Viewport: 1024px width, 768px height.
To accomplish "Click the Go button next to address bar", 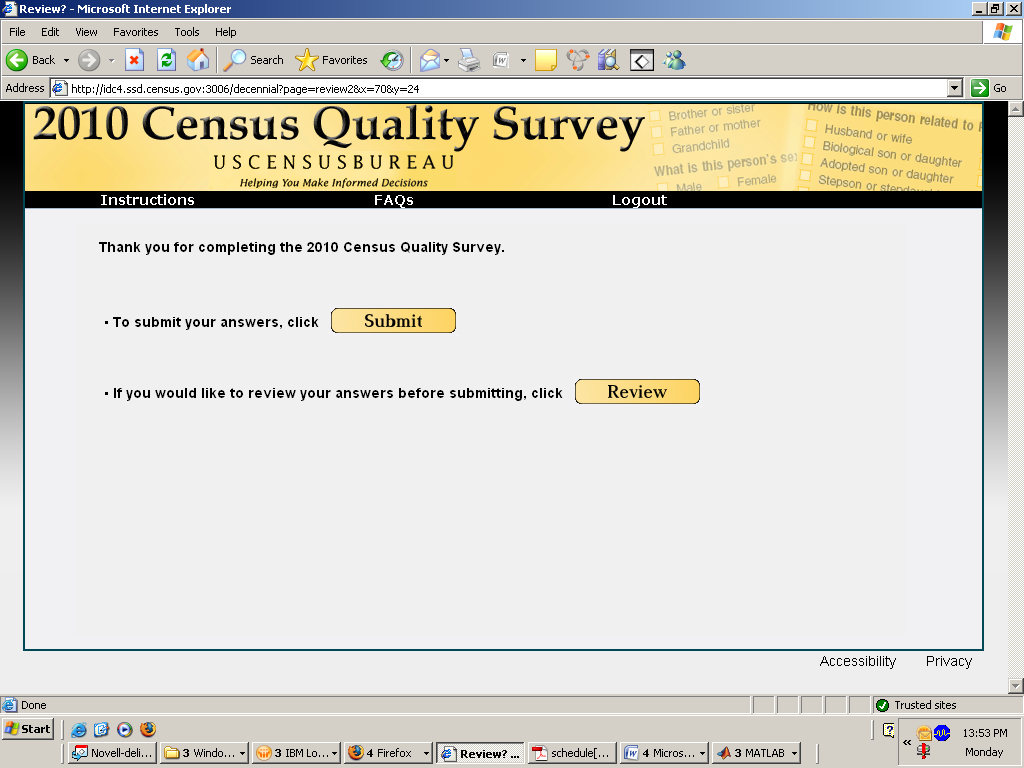I will coord(989,88).
